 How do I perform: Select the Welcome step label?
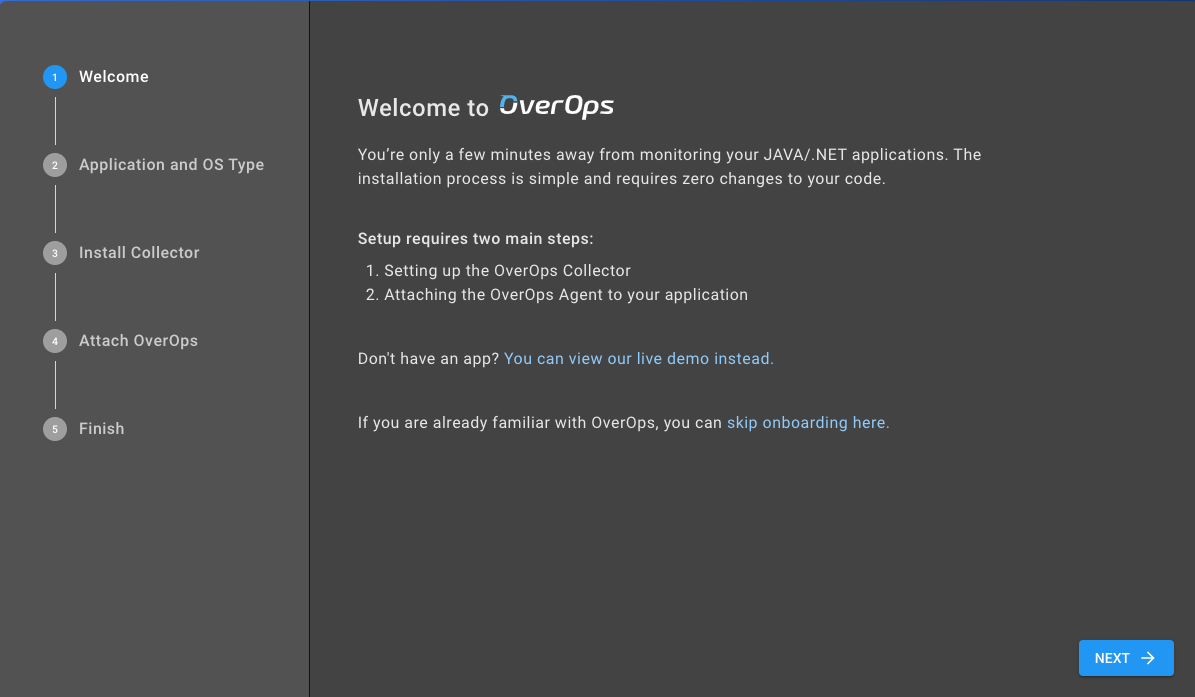(114, 77)
